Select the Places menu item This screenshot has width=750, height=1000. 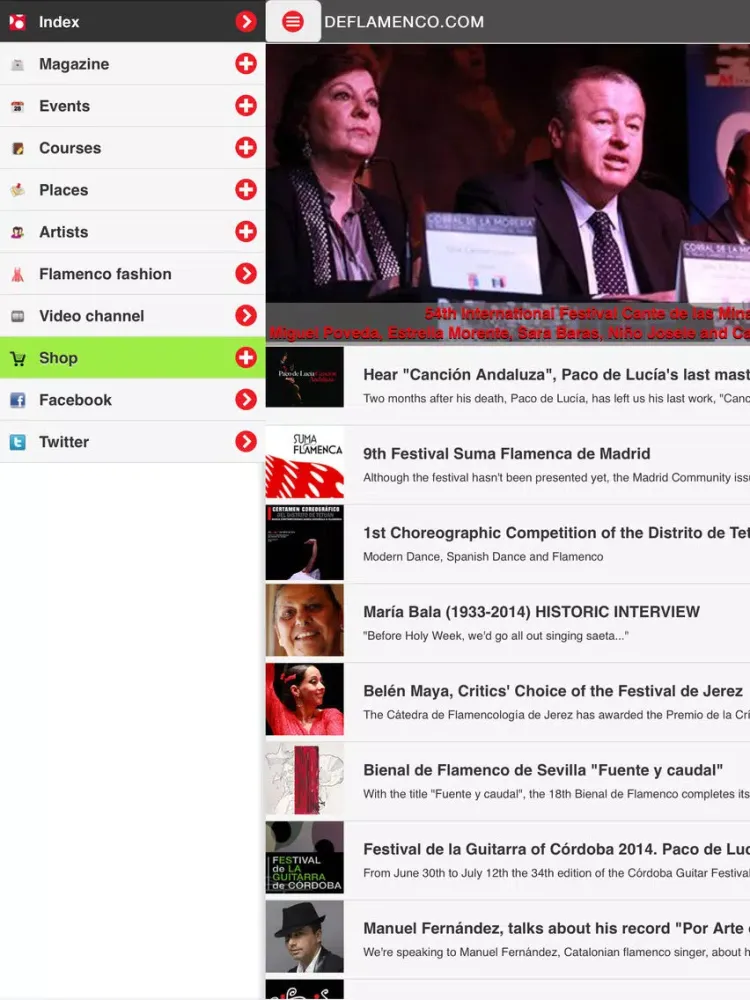(x=132, y=190)
